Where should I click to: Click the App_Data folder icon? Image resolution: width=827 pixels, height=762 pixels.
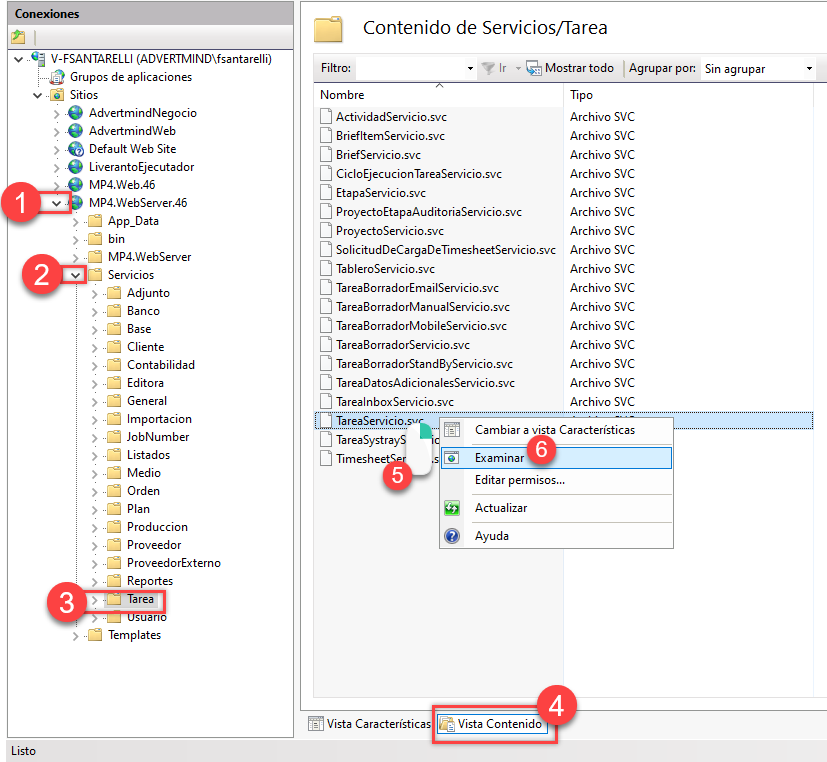tap(95, 220)
